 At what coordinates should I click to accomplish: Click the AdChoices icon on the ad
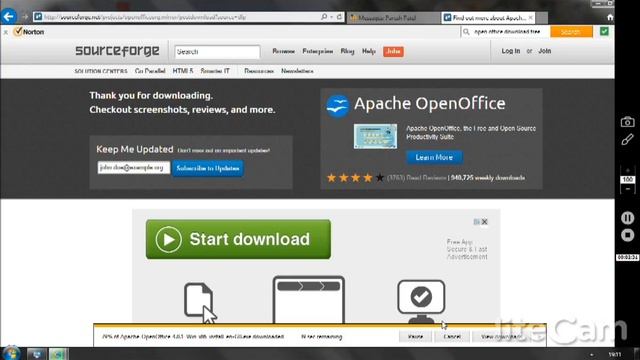pos(476,222)
